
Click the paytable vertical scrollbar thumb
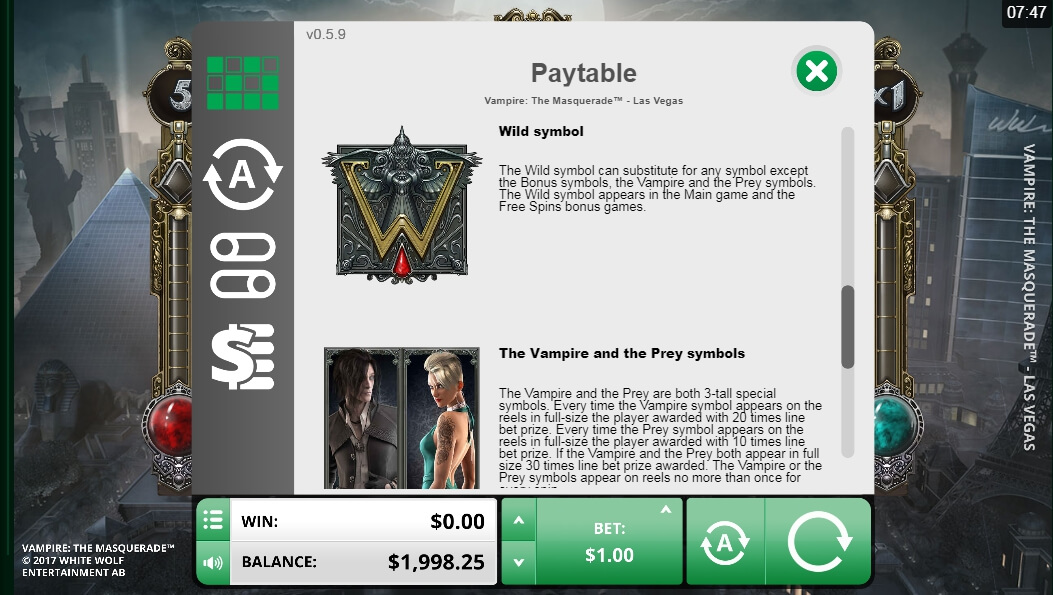tap(848, 327)
